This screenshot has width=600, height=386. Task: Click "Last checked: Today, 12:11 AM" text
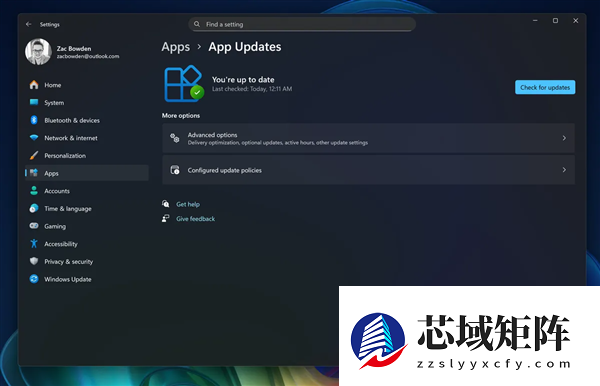click(252, 89)
